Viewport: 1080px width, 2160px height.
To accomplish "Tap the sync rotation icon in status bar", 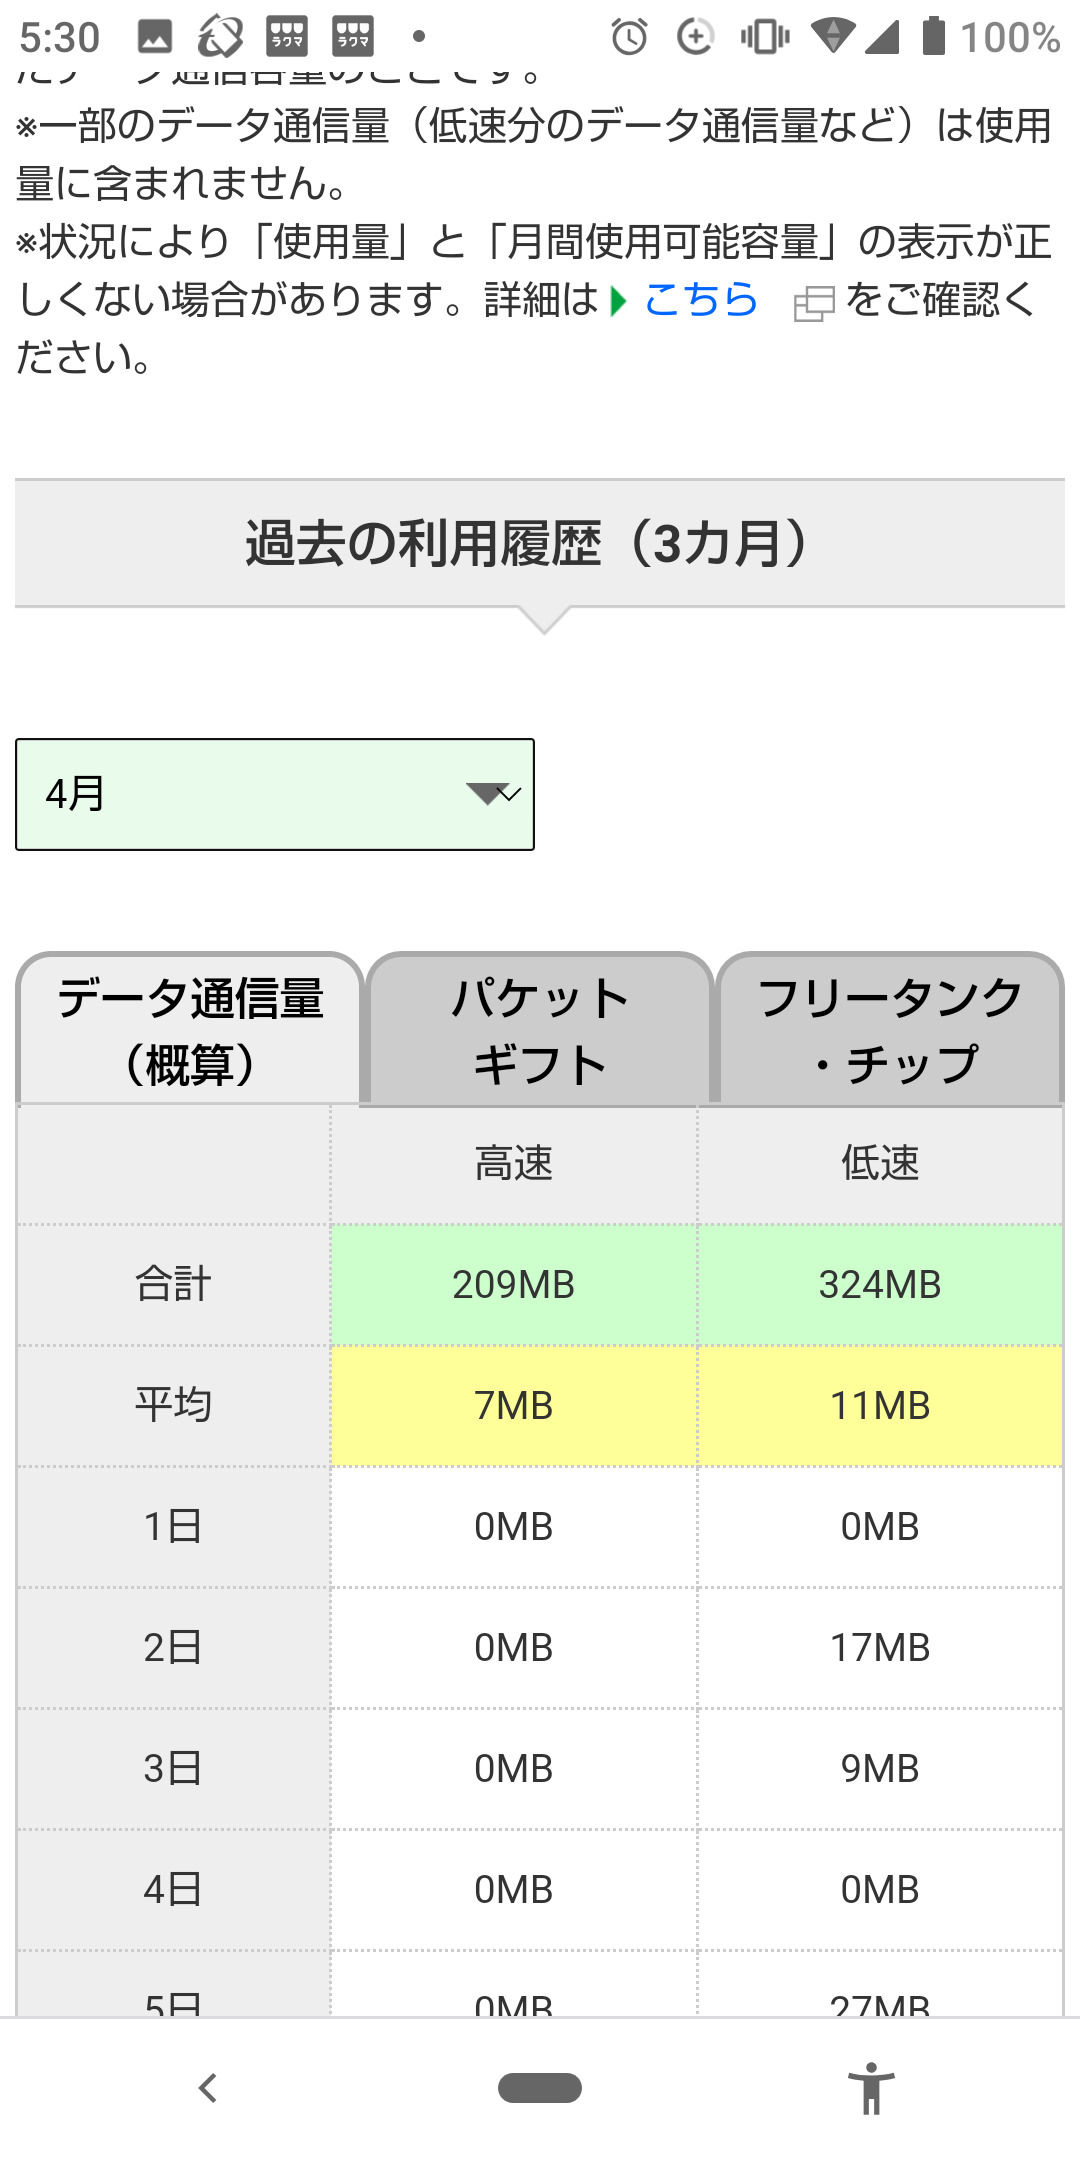I will pyautogui.click(x=220, y=37).
